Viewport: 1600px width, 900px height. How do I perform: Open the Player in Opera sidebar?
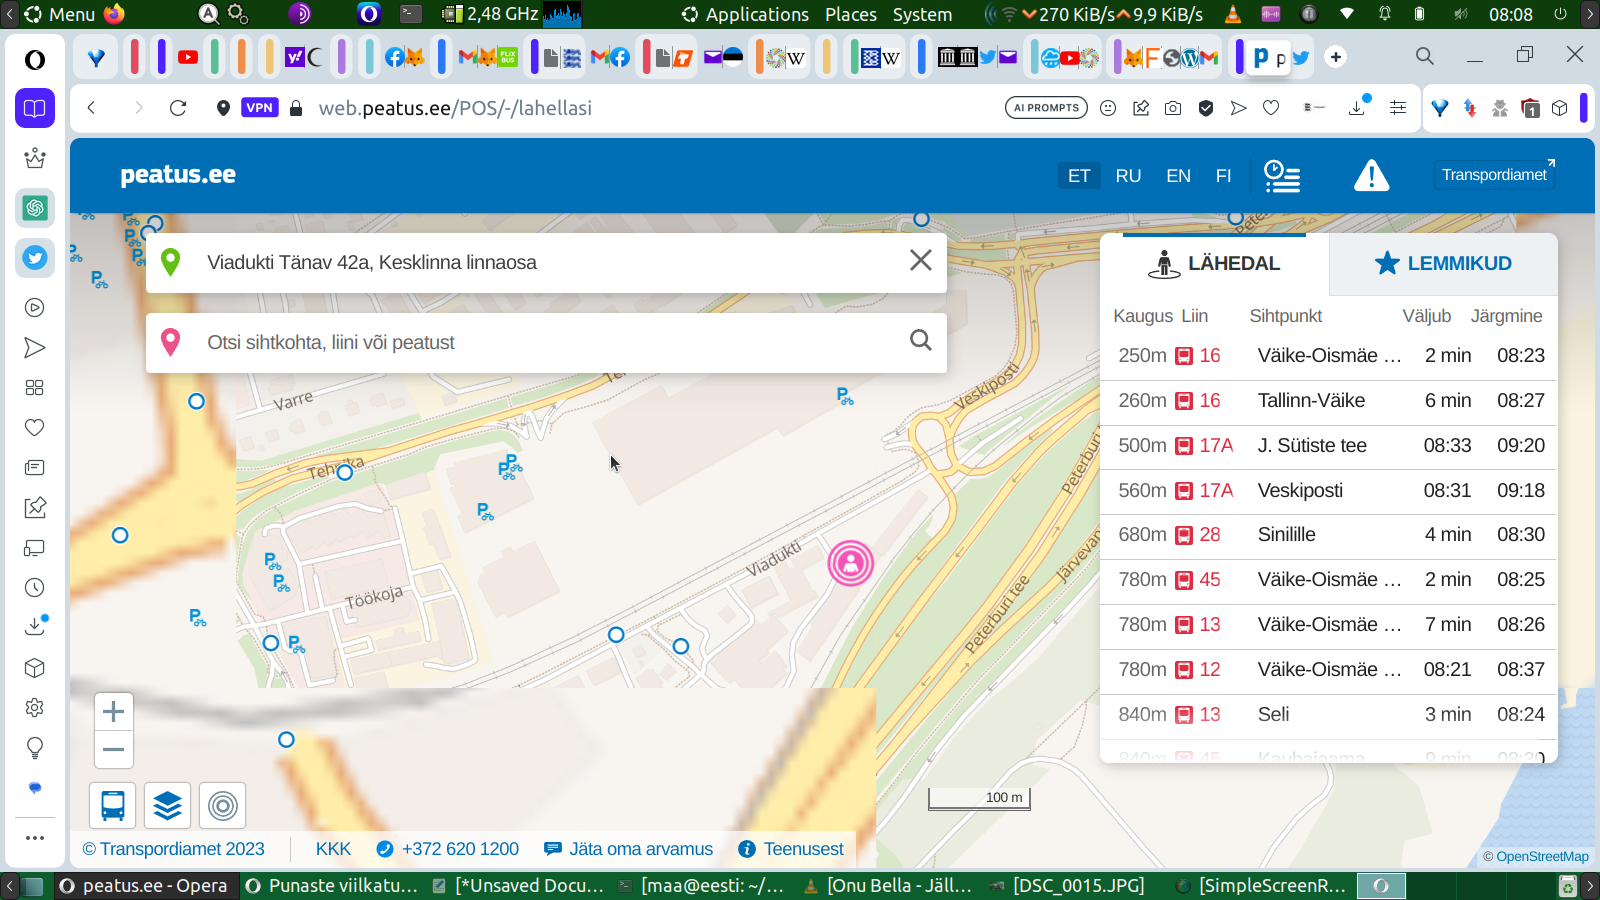[x=35, y=308]
